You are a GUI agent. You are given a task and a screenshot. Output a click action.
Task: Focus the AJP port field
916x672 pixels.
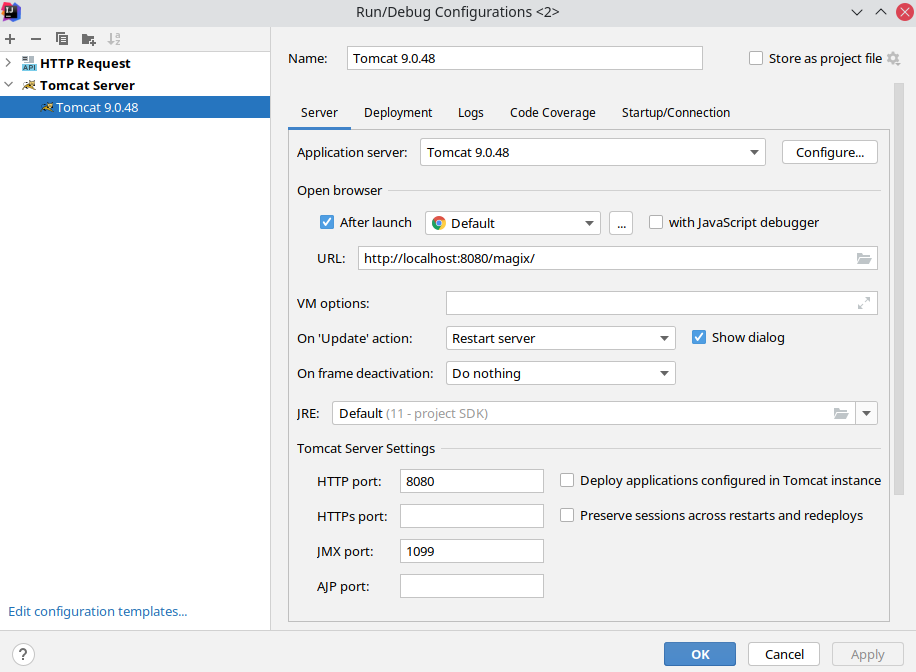pos(471,587)
